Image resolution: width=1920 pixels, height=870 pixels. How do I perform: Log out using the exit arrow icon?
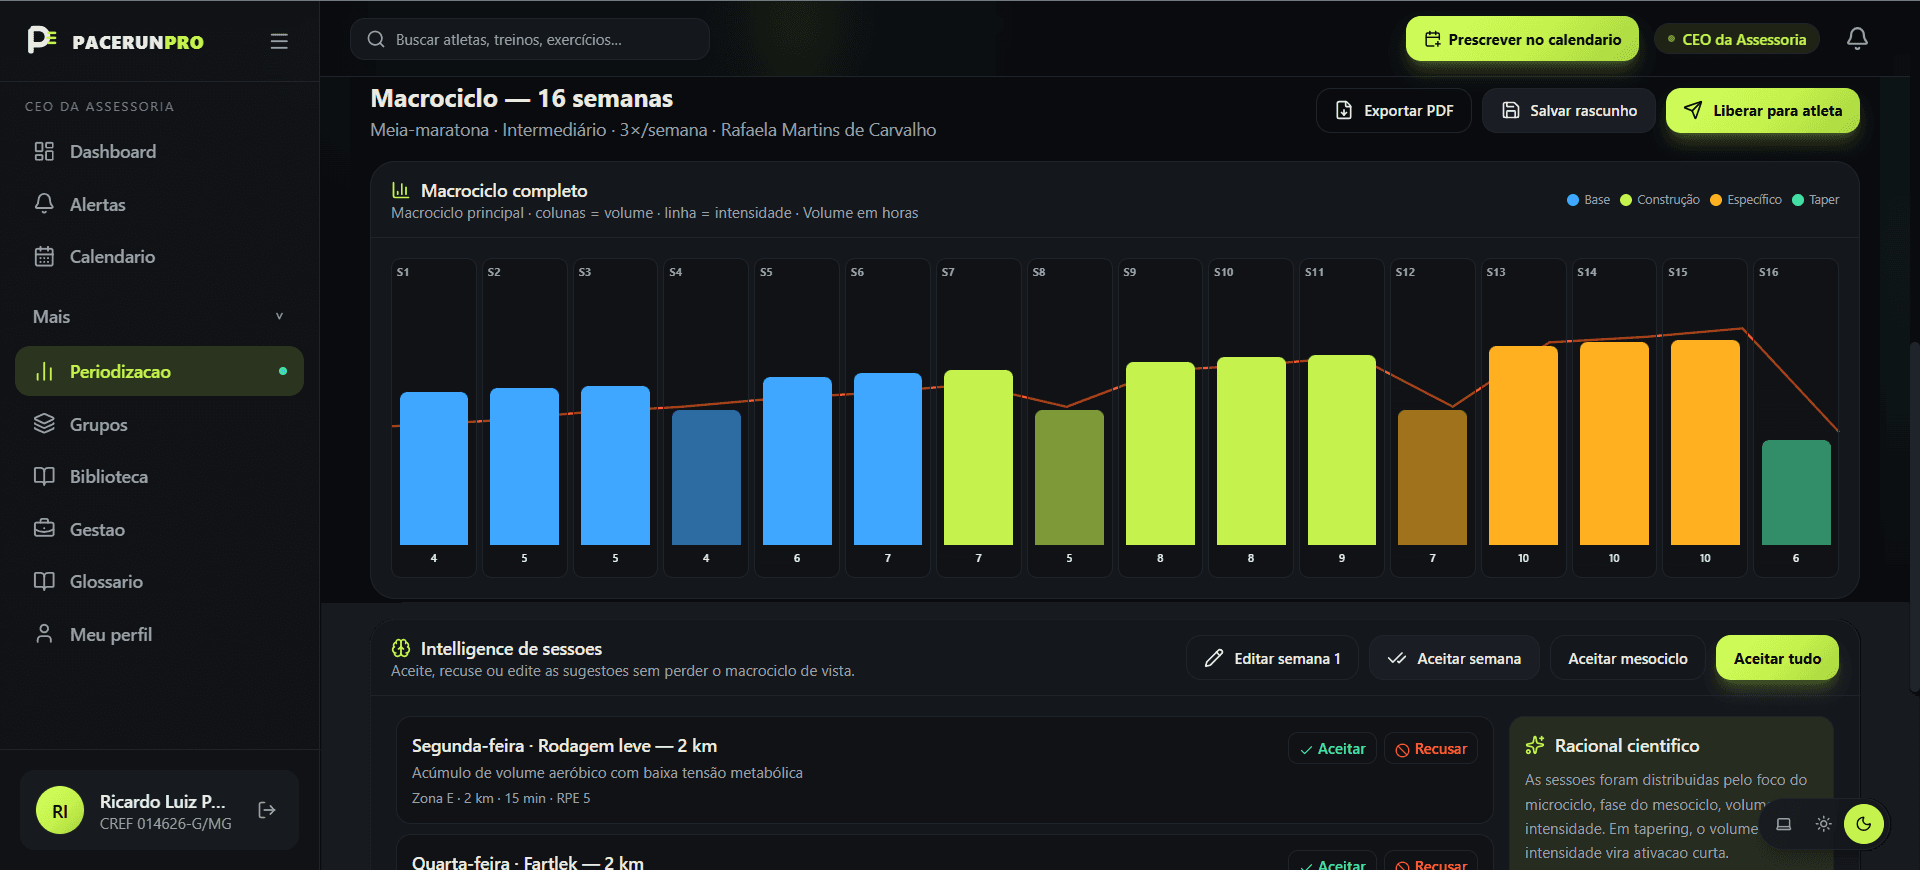[x=267, y=810]
